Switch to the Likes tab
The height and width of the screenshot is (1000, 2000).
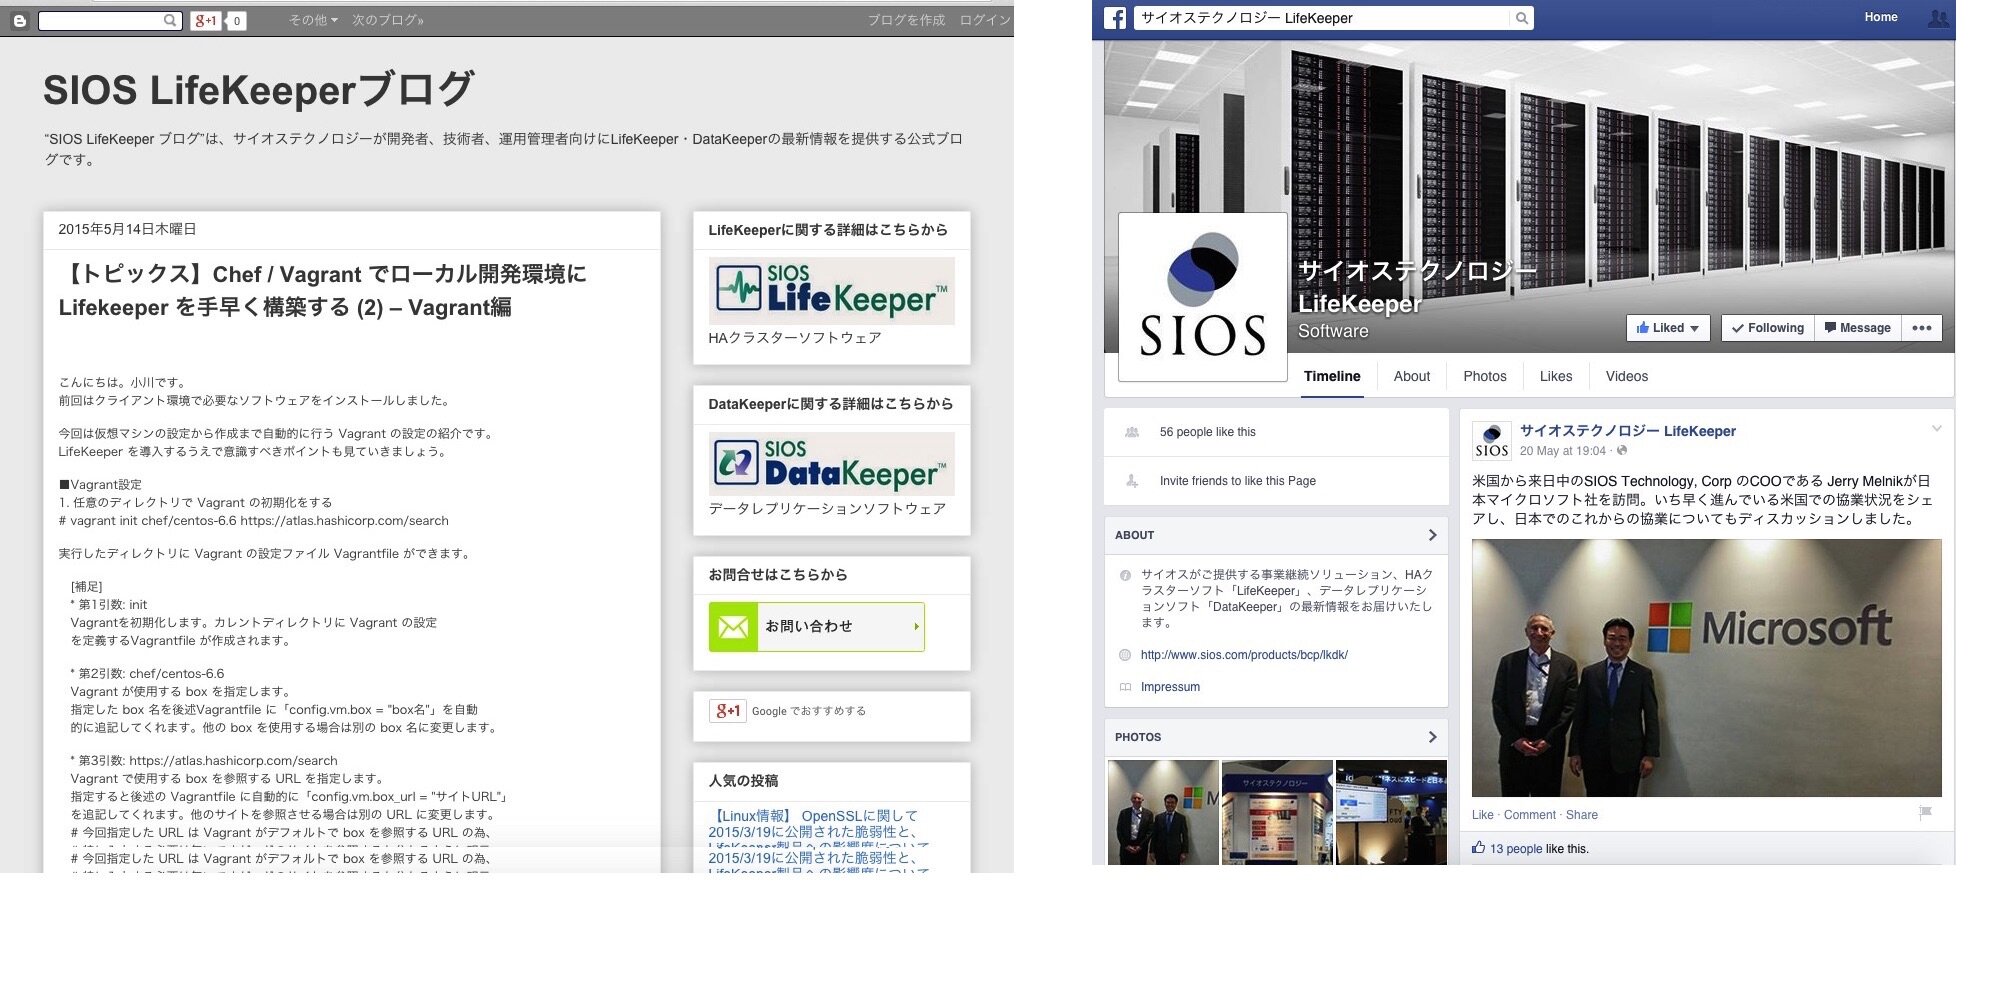tap(1556, 376)
